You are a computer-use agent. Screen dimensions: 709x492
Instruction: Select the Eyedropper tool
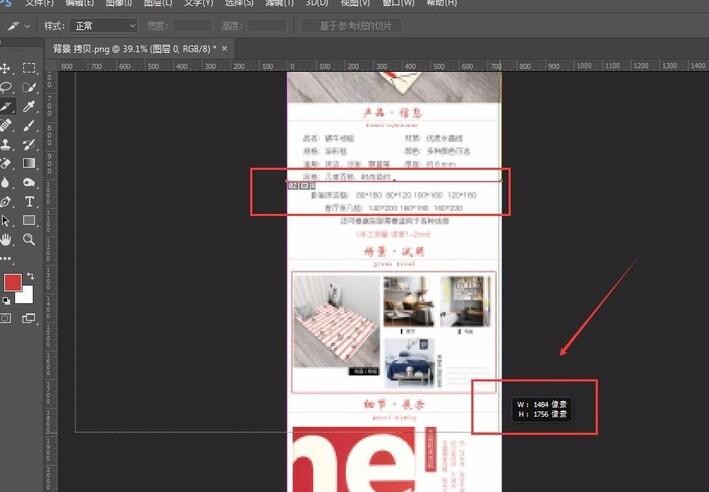pyautogui.click(x=29, y=106)
